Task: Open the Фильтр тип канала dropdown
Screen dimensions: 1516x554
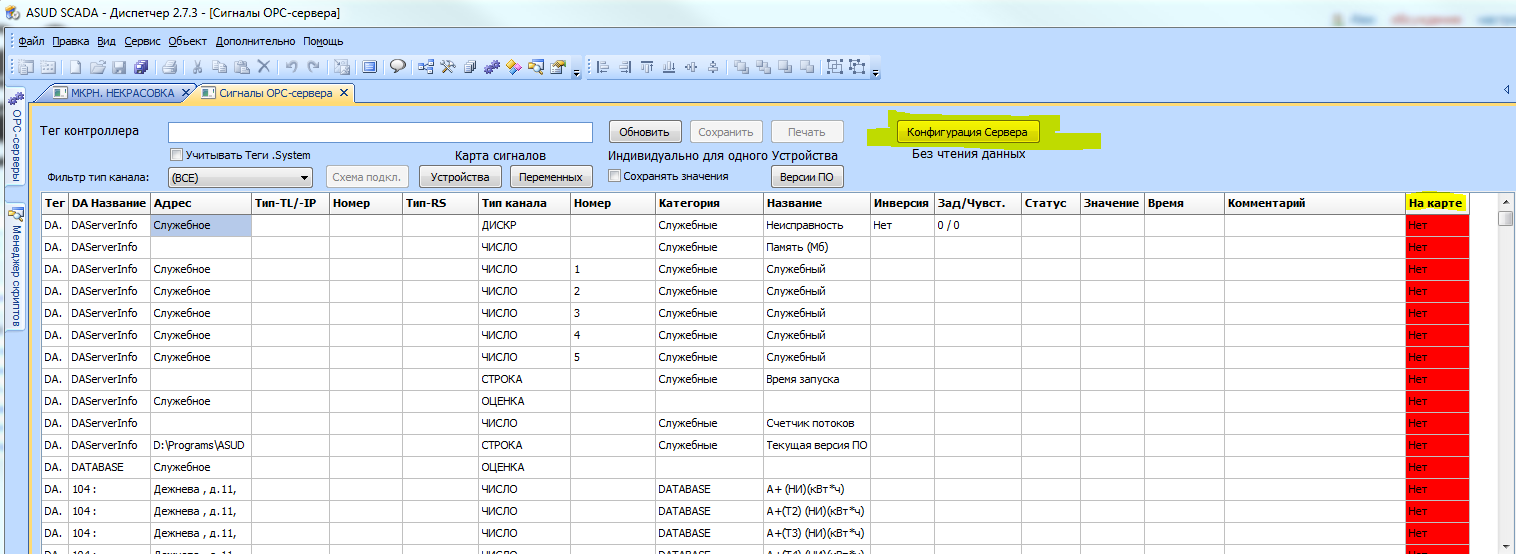Action: pos(240,178)
